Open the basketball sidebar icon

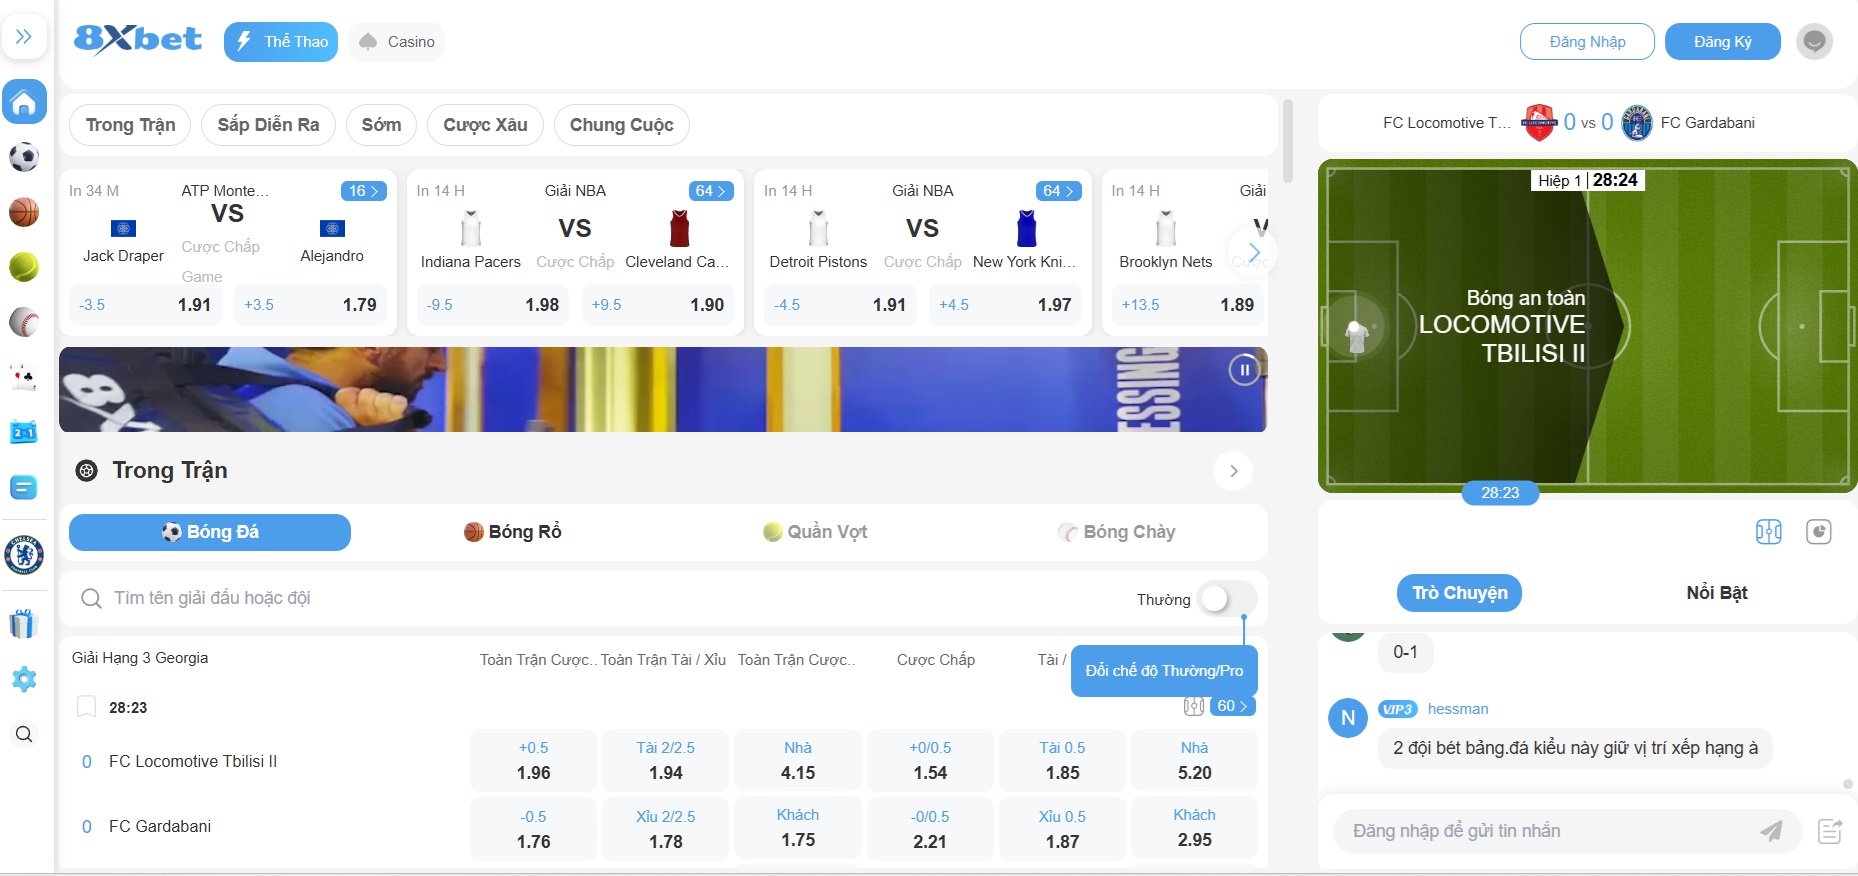point(24,212)
